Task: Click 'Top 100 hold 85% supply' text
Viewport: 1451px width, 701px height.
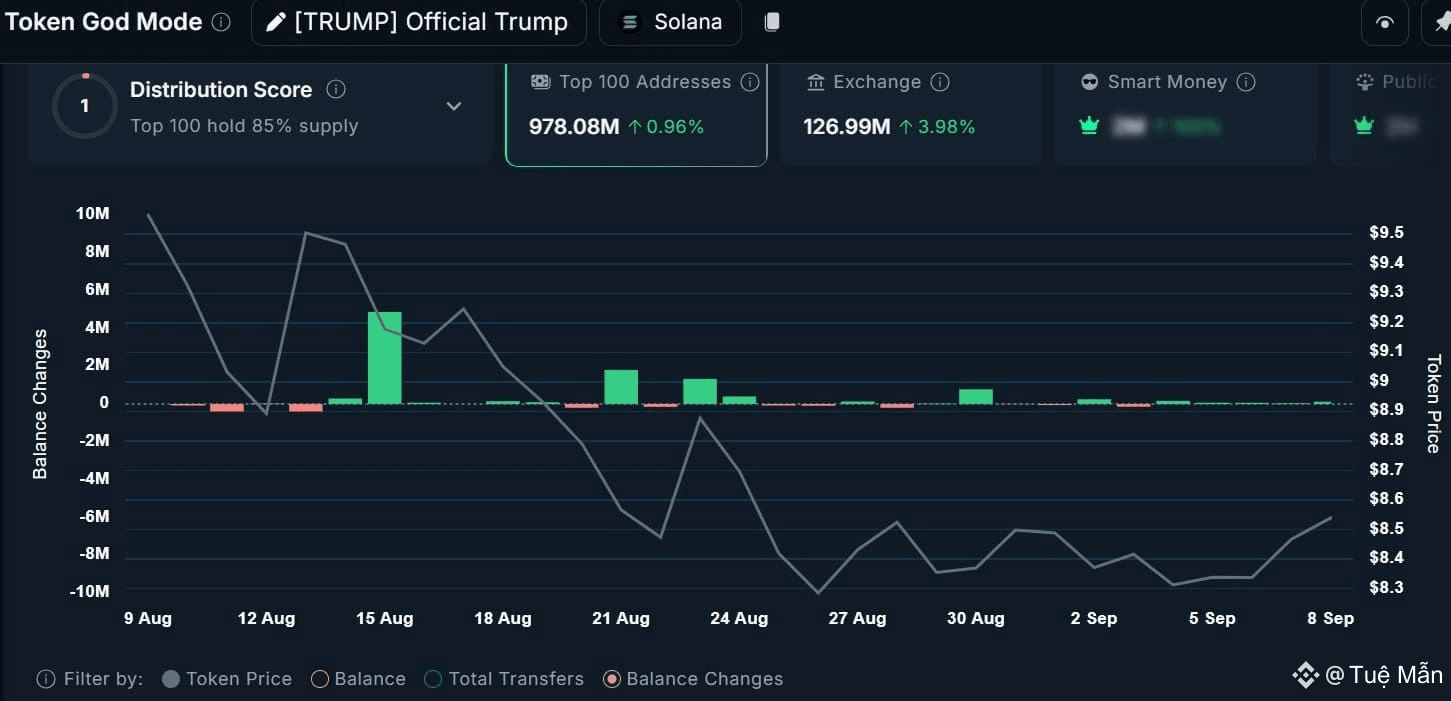Action: [244, 126]
